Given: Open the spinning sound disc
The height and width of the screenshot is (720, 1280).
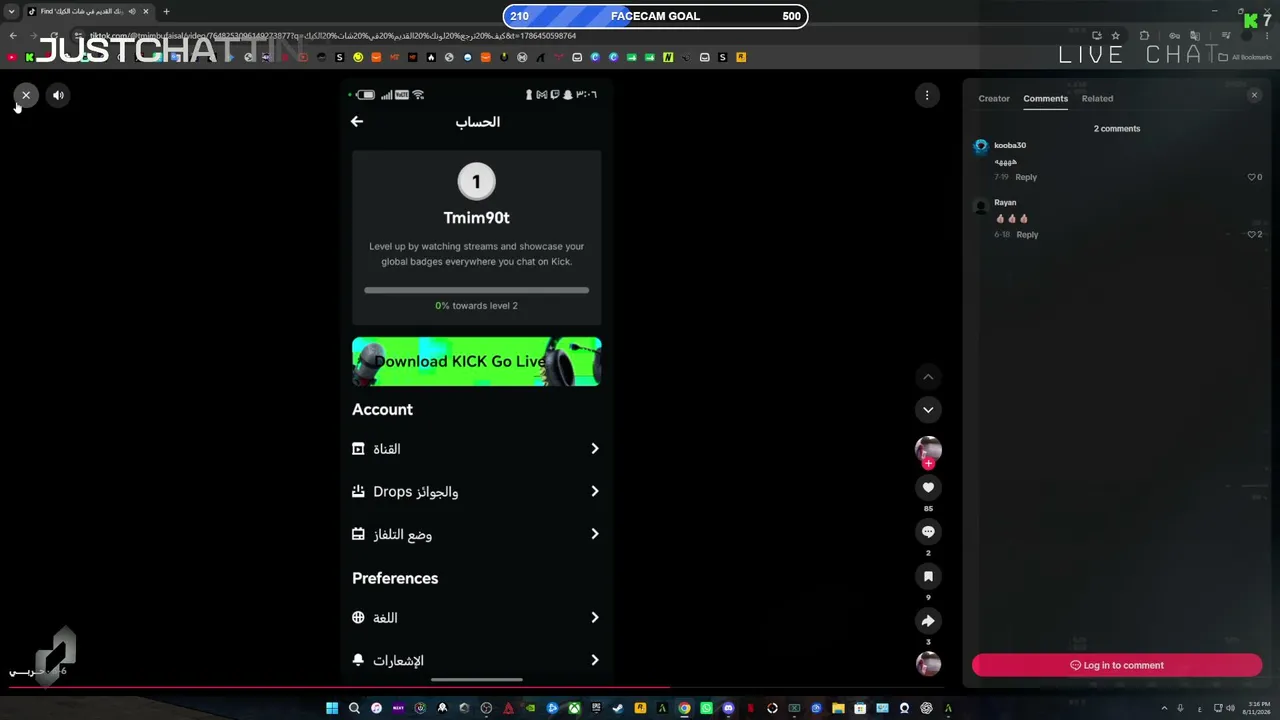Looking at the screenshot, I should pyautogui.click(x=928, y=663).
